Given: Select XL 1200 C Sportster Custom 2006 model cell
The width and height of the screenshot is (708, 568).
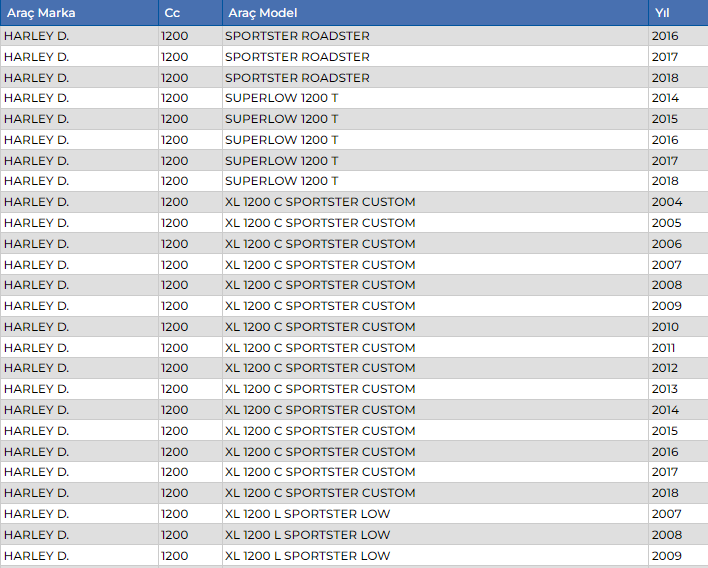Looking at the screenshot, I should tap(320, 244).
